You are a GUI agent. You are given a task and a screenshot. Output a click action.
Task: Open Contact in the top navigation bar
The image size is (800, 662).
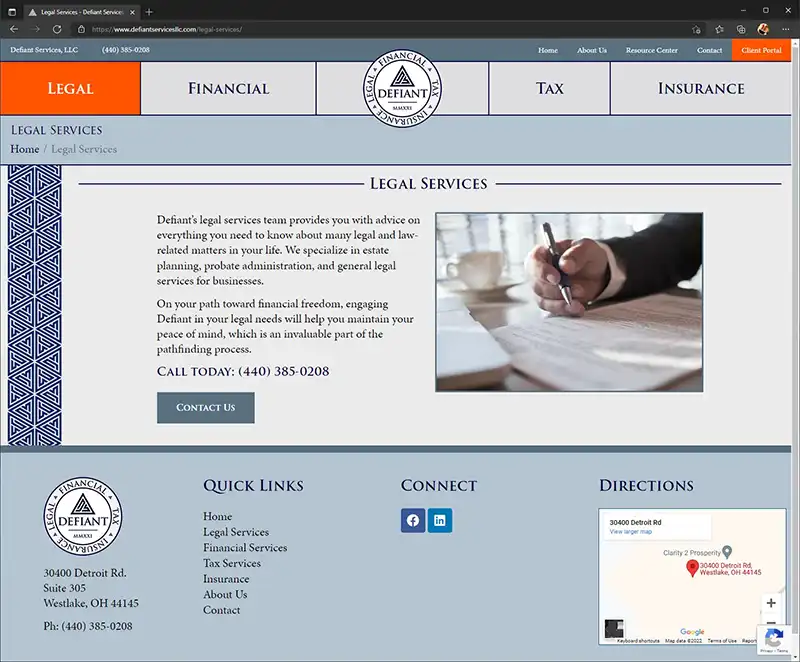(709, 50)
